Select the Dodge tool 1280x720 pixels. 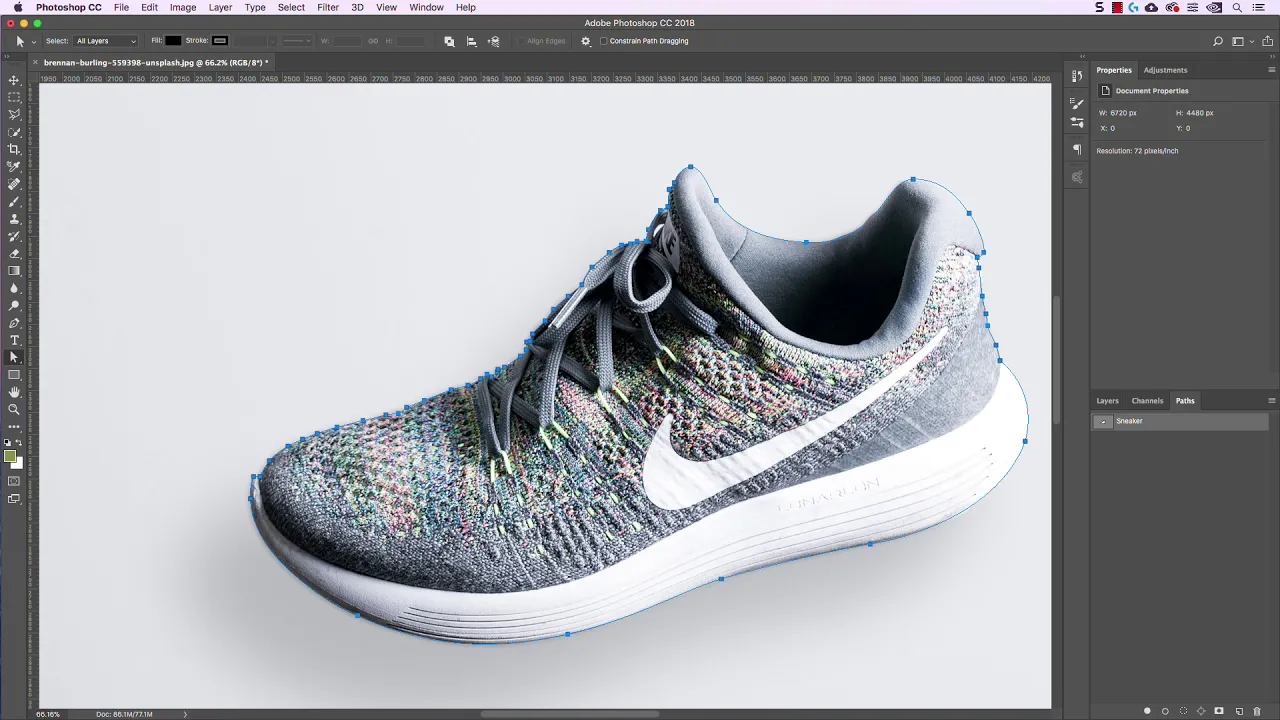coord(14,305)
